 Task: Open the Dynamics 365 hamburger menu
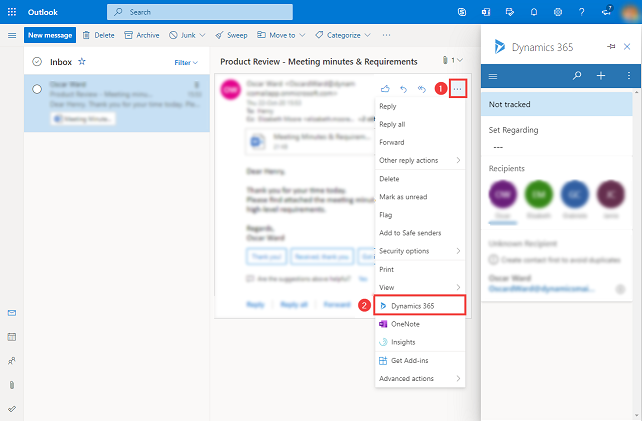click(x=493, y=76)
